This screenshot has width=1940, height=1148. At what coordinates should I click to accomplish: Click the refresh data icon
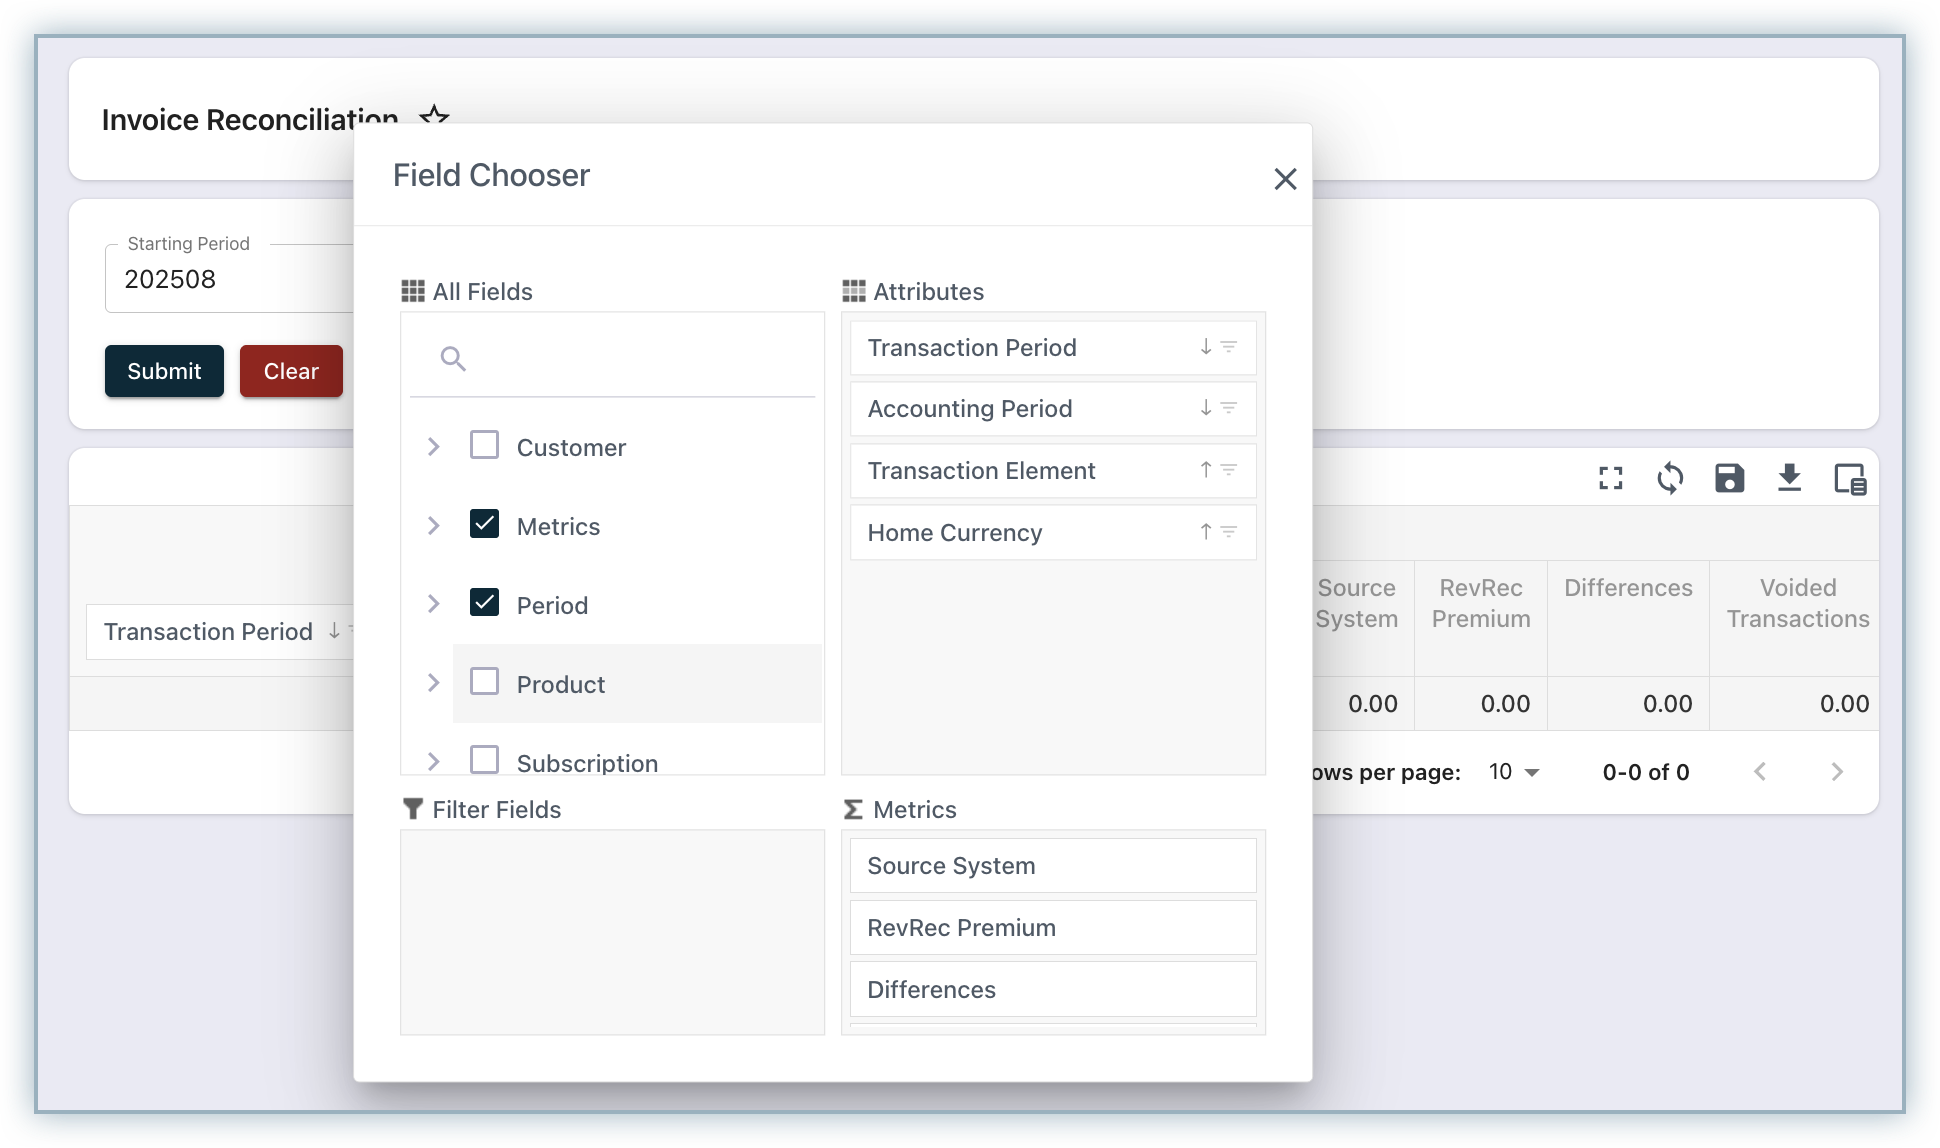(1670, 479)
